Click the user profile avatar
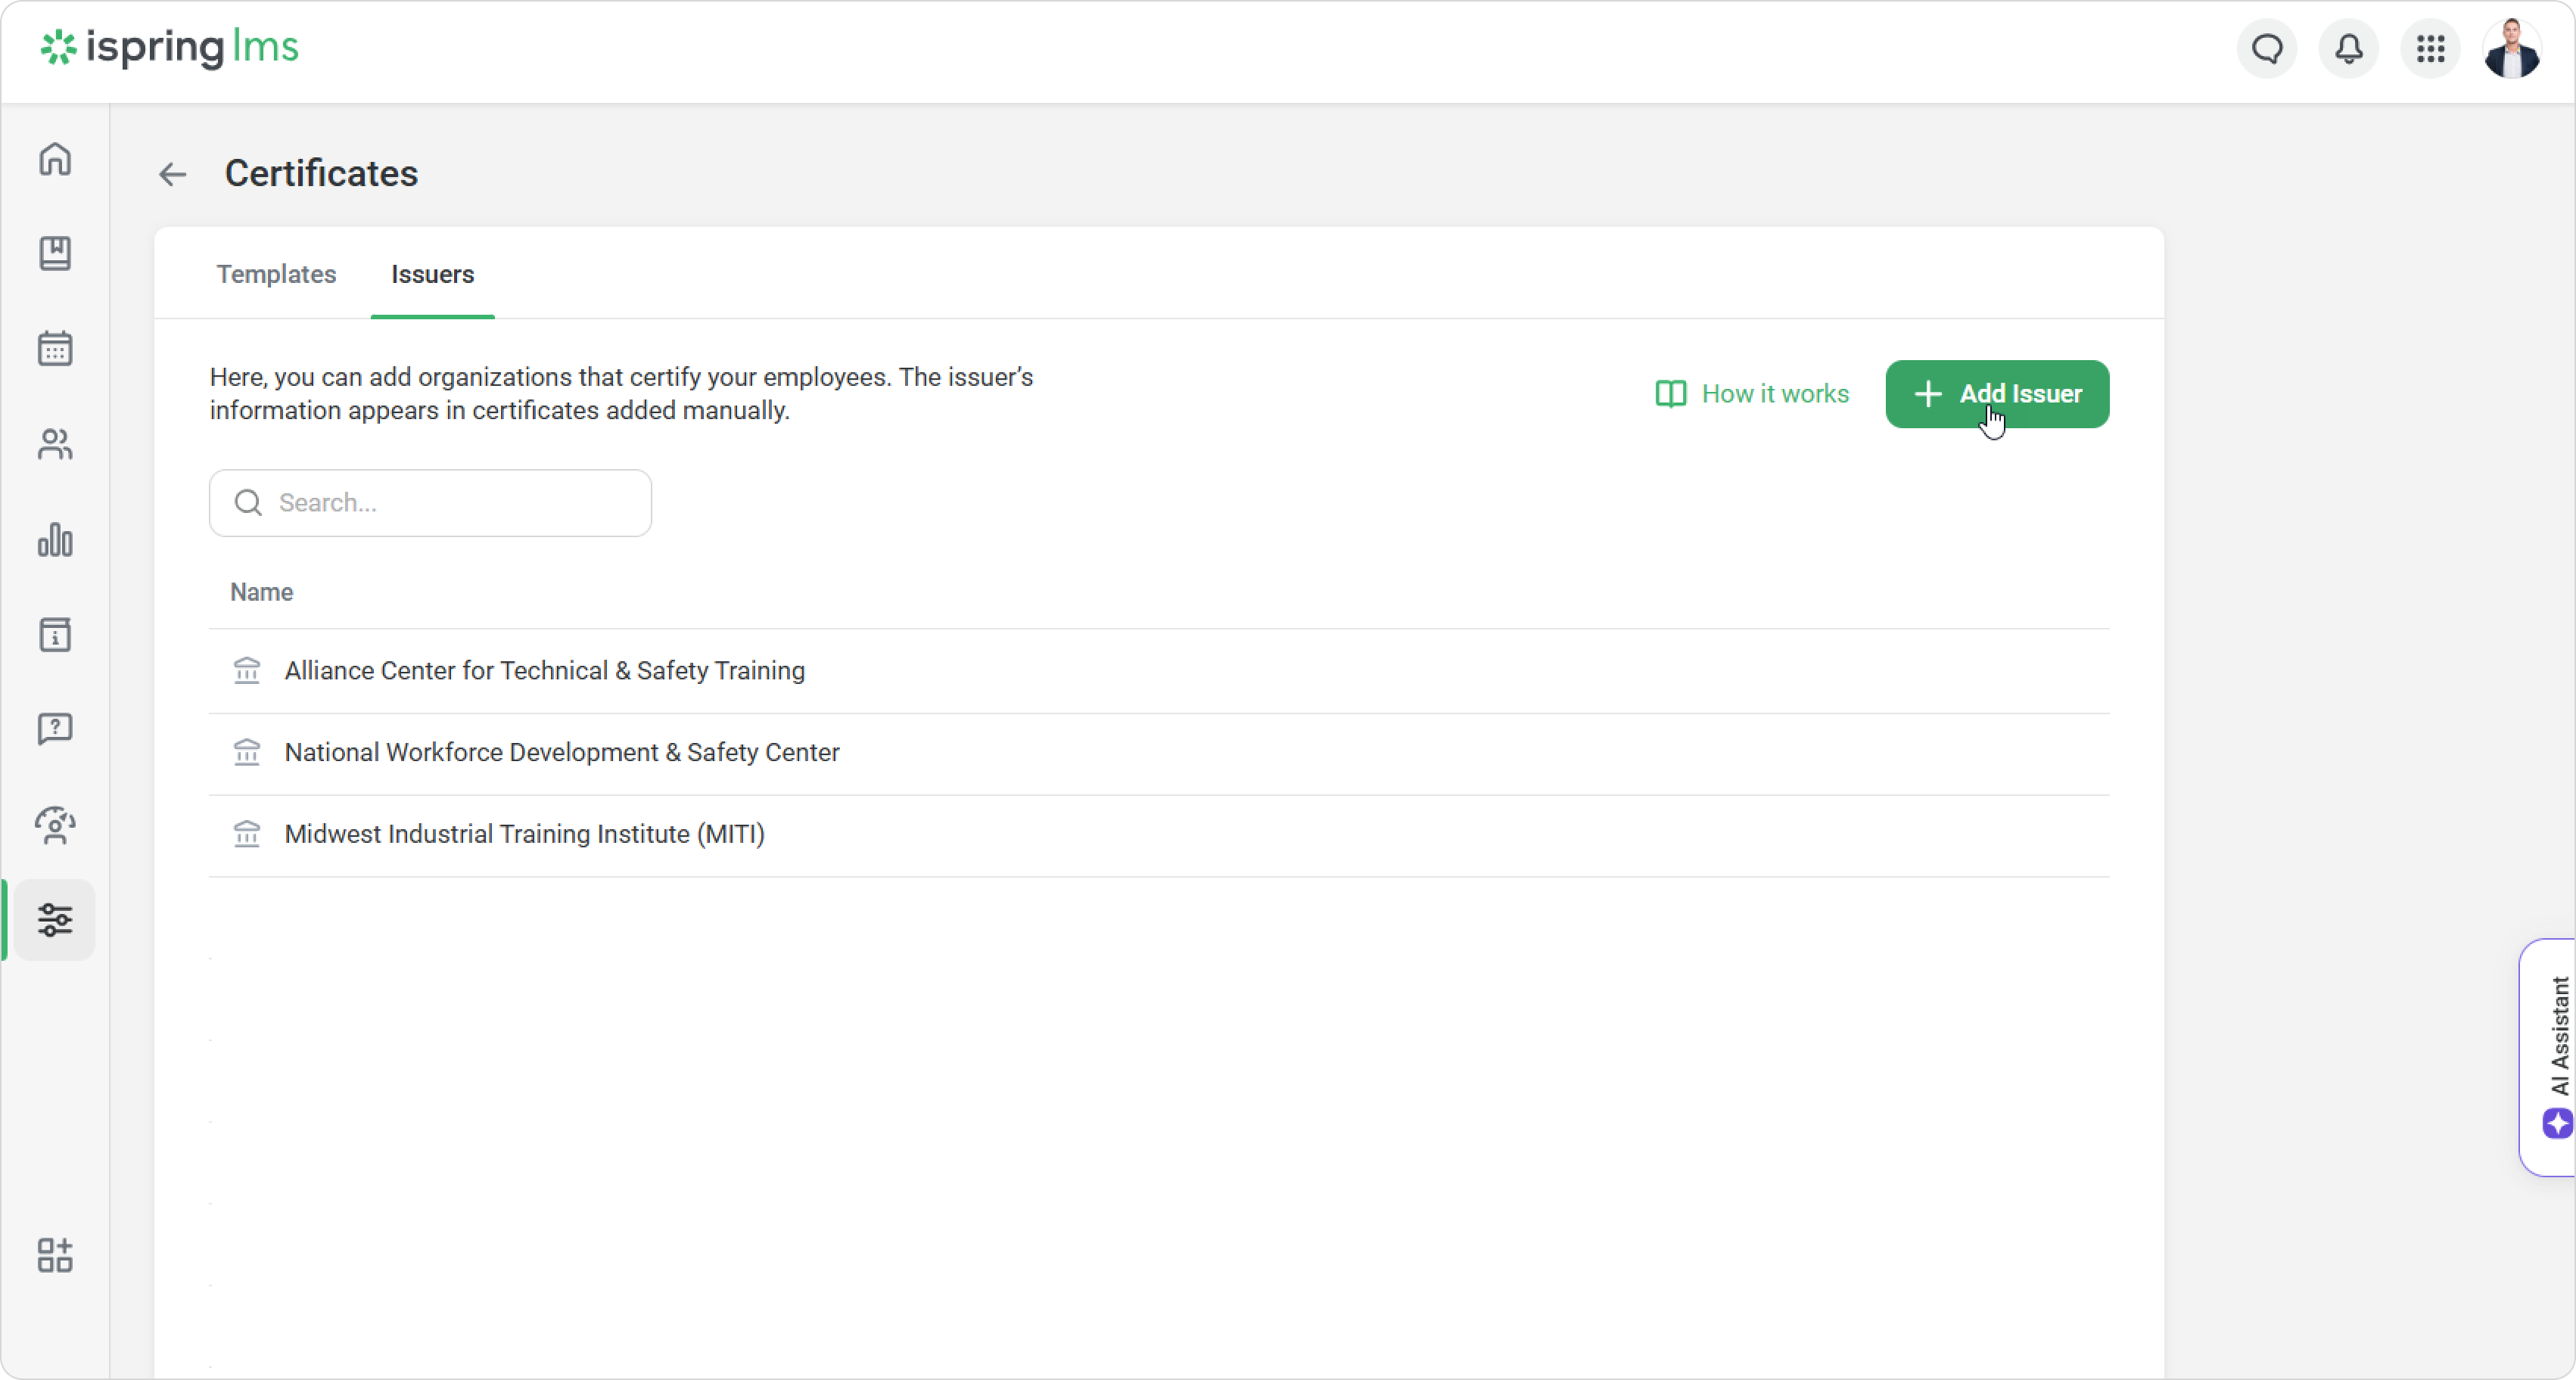Screen dimensions: 2576x1380 click(2511, 48)
